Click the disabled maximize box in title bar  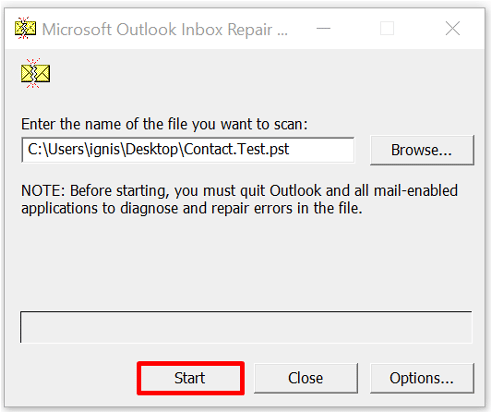[x=387, y=28]
